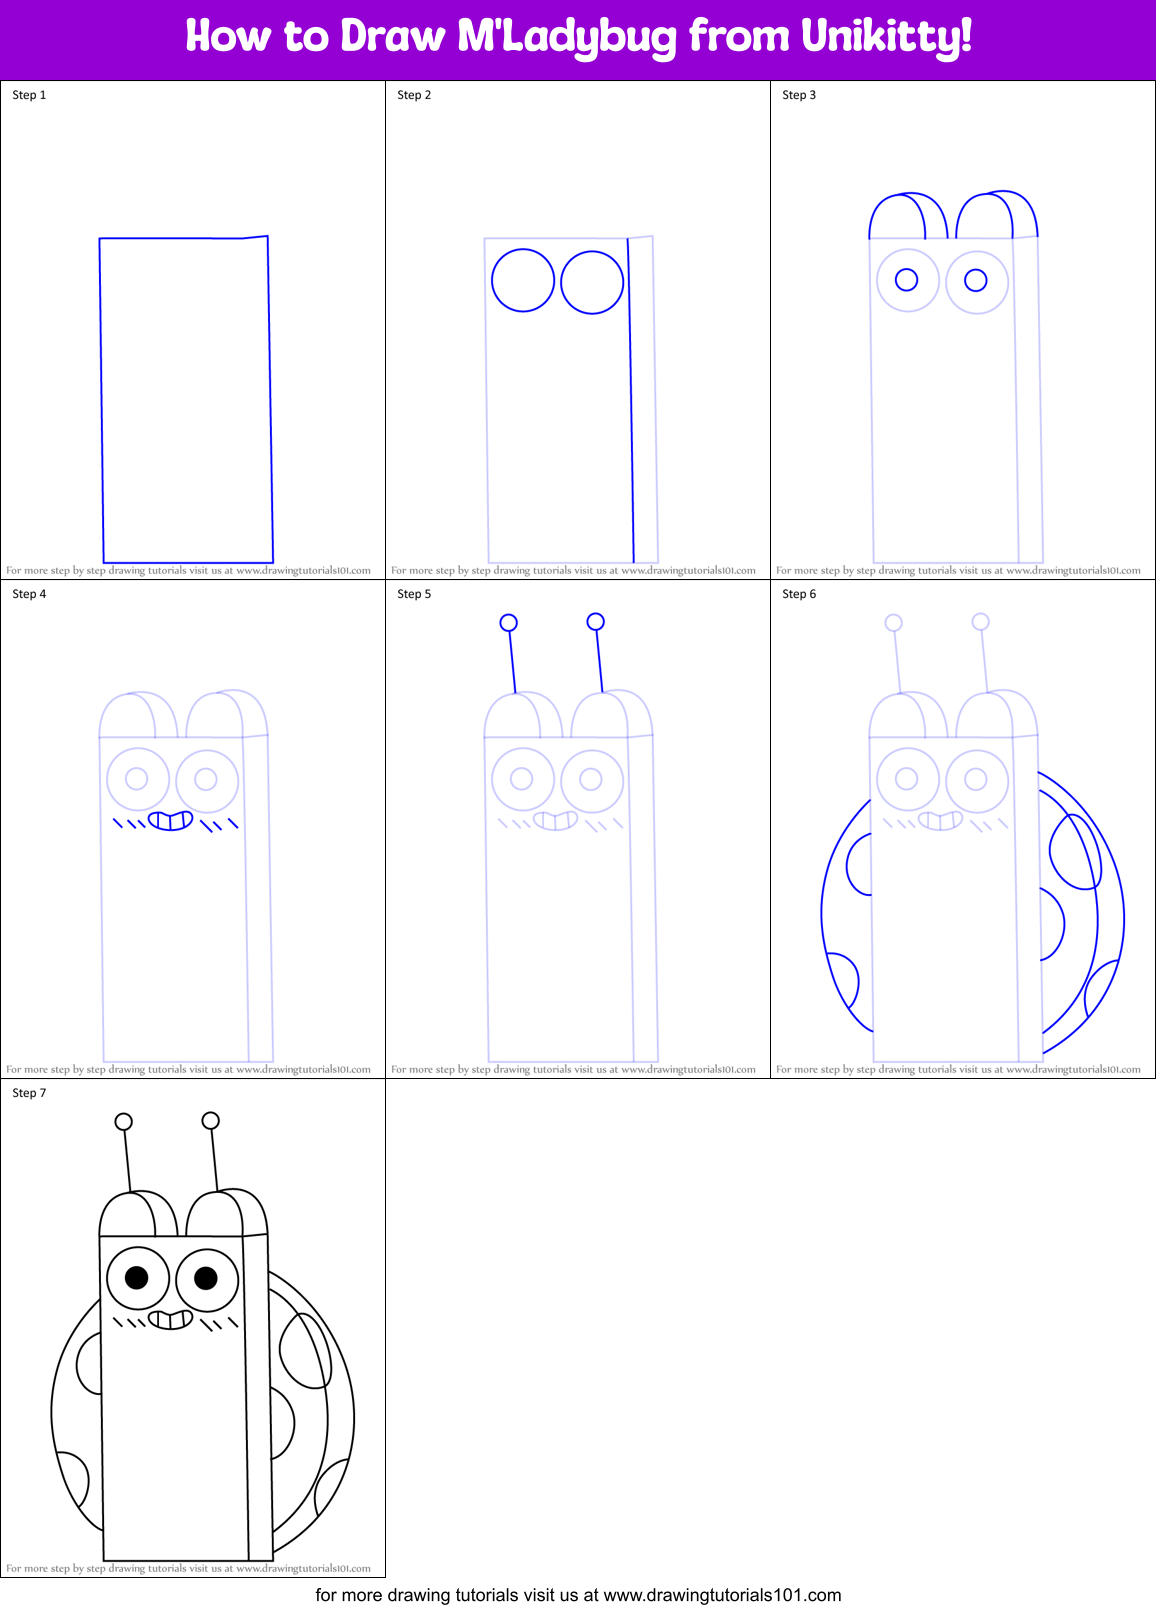Click the 'Step 1' label
This screenshot has width=1156, height=1608.
point(29,95)
